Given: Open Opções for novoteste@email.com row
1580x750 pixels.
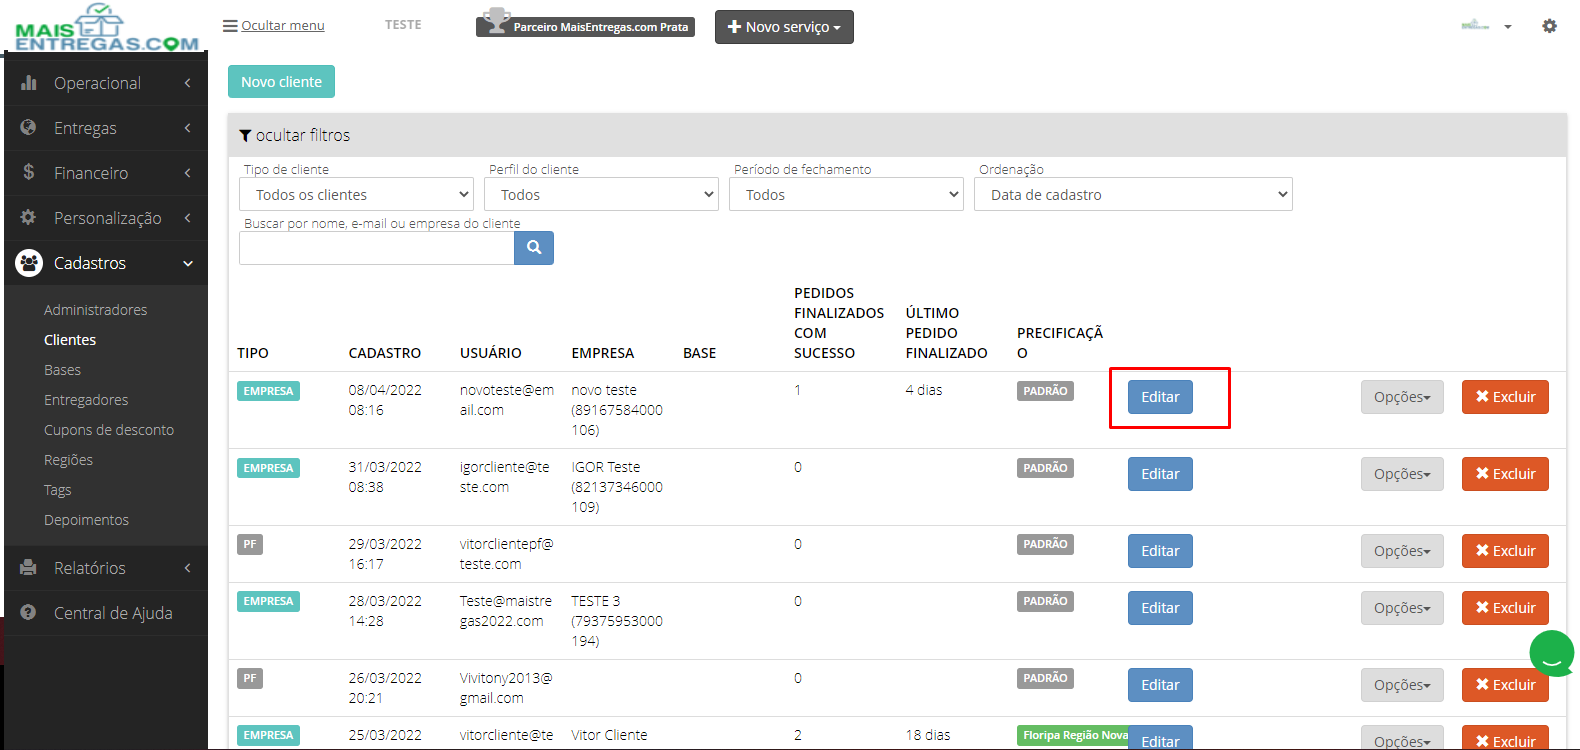Looking at the screenshot, I should (x=1402, y=397).
